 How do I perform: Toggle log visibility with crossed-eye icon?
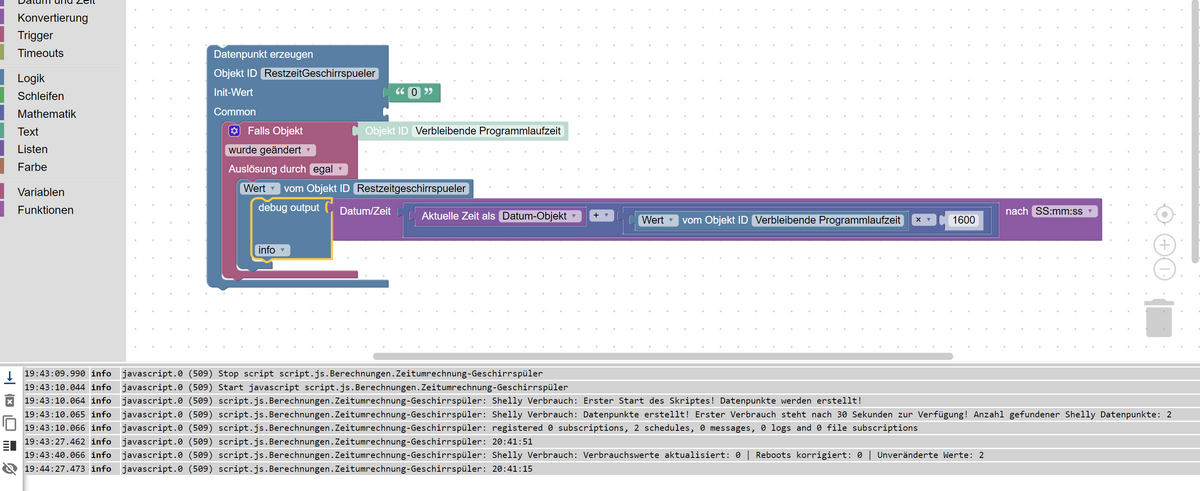point(9,468)
